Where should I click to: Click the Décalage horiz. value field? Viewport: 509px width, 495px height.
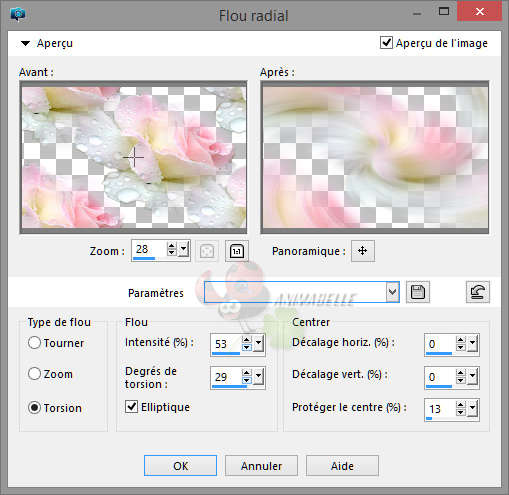pyautogui.click(x=439, y=344)
